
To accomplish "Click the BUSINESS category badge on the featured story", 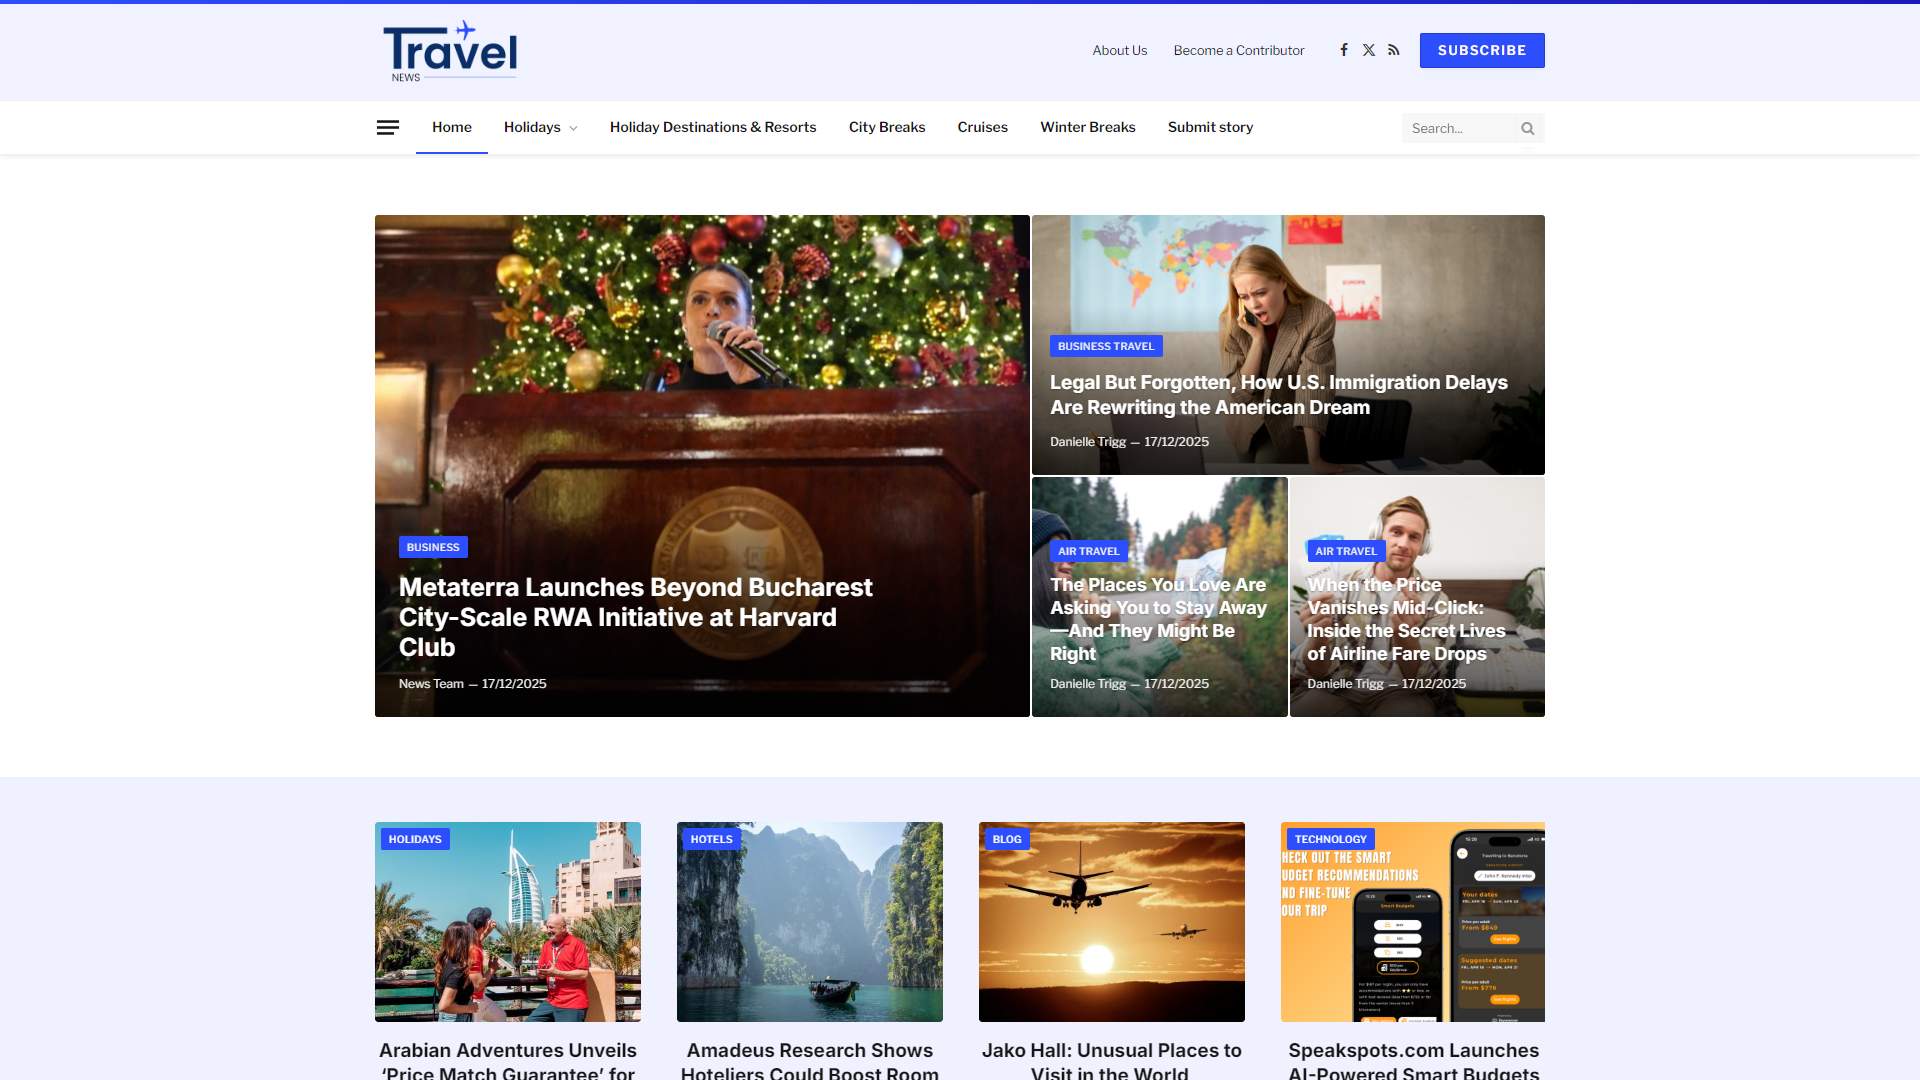I will pyautogui.click(x=432, y=547).
